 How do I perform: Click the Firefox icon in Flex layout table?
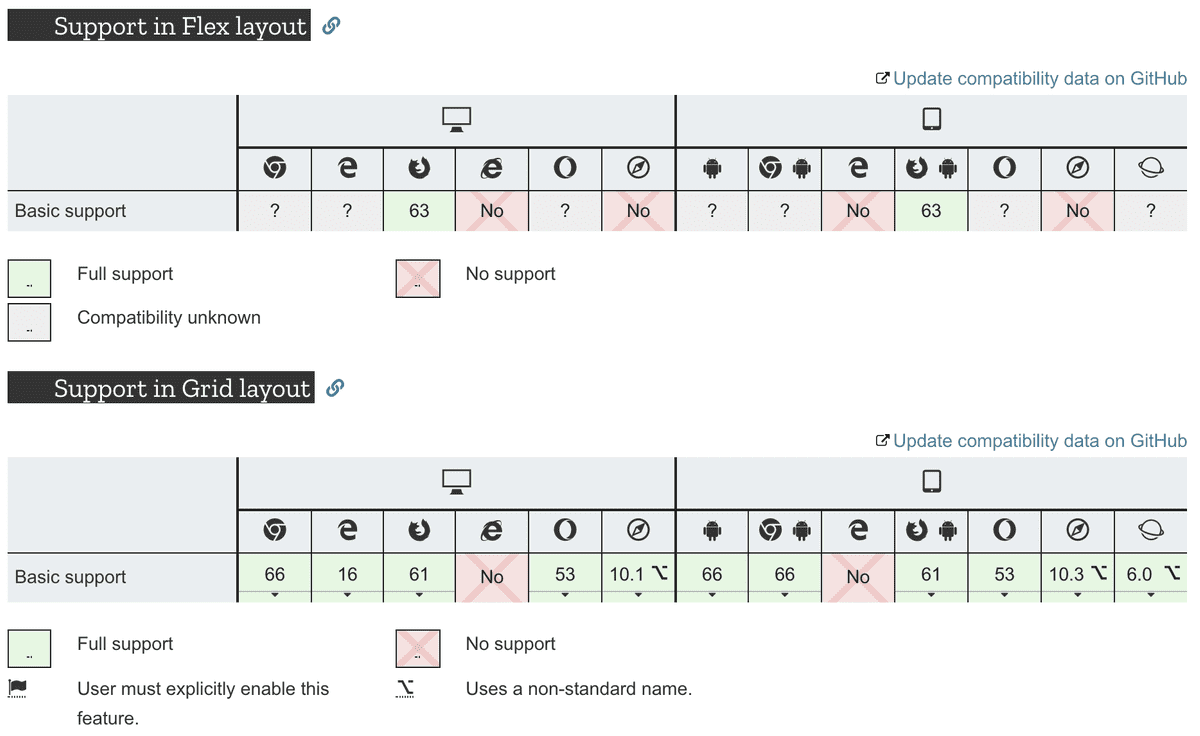419,169
